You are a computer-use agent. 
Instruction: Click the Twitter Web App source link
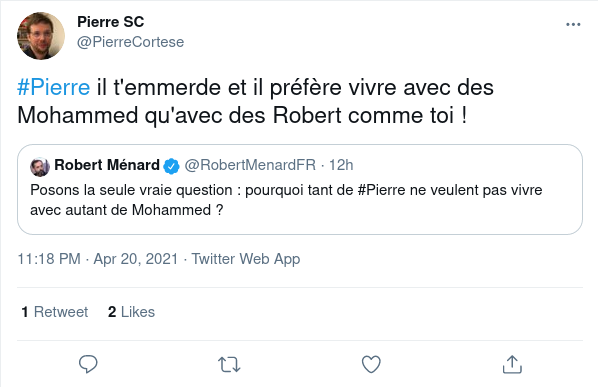pos(246,259)
